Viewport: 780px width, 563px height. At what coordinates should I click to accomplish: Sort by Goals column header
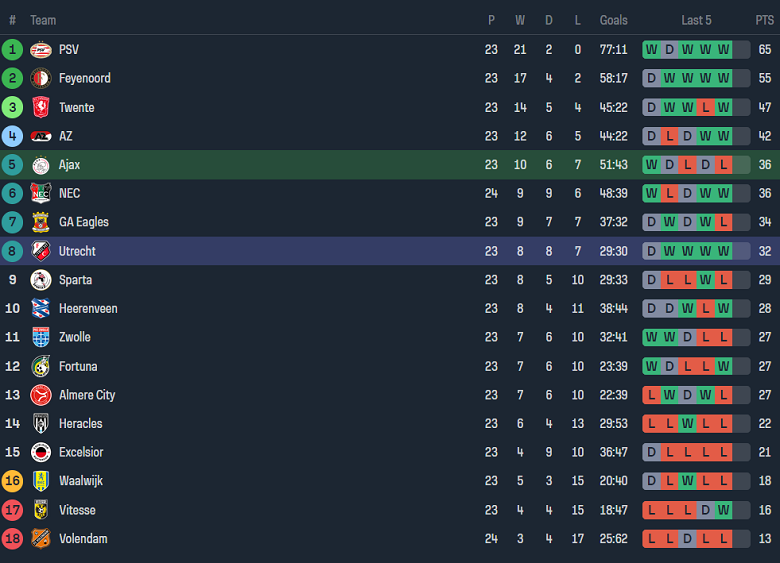pos(613,20)
